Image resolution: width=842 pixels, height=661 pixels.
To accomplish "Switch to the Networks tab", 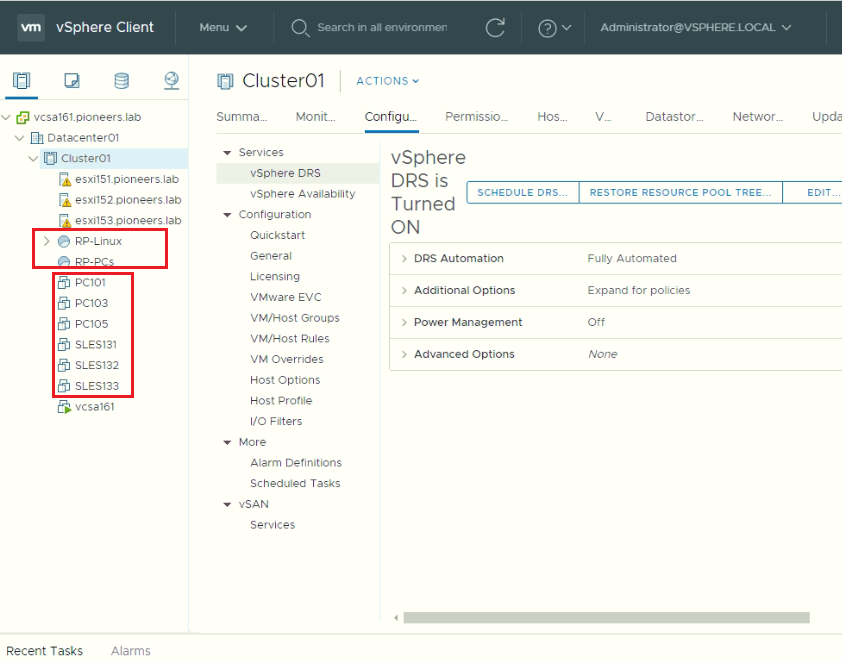I will [x=758, y=117].
